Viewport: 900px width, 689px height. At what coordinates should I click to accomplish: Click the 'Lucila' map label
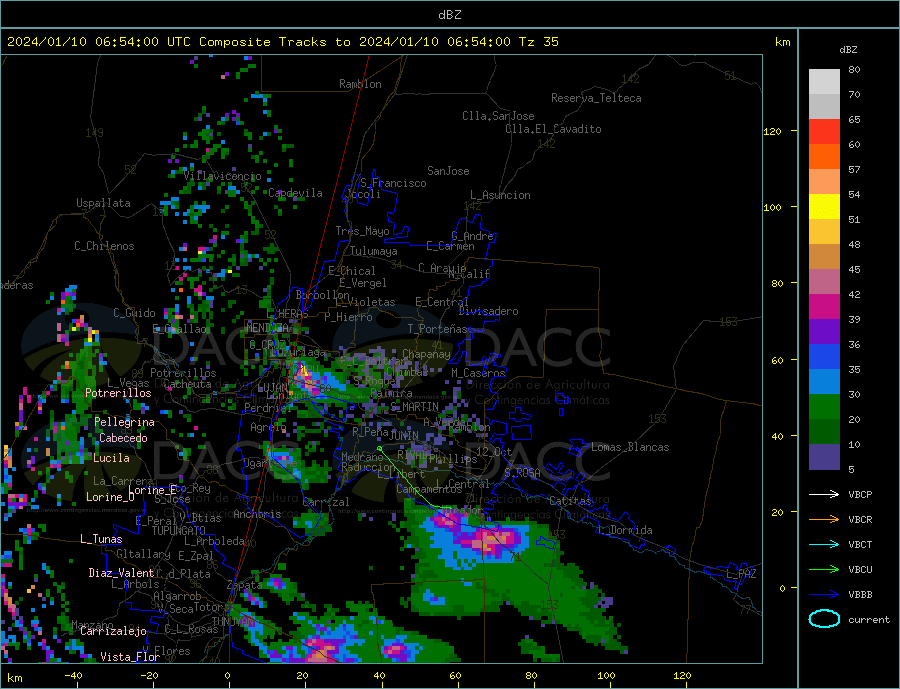(111, 458)
